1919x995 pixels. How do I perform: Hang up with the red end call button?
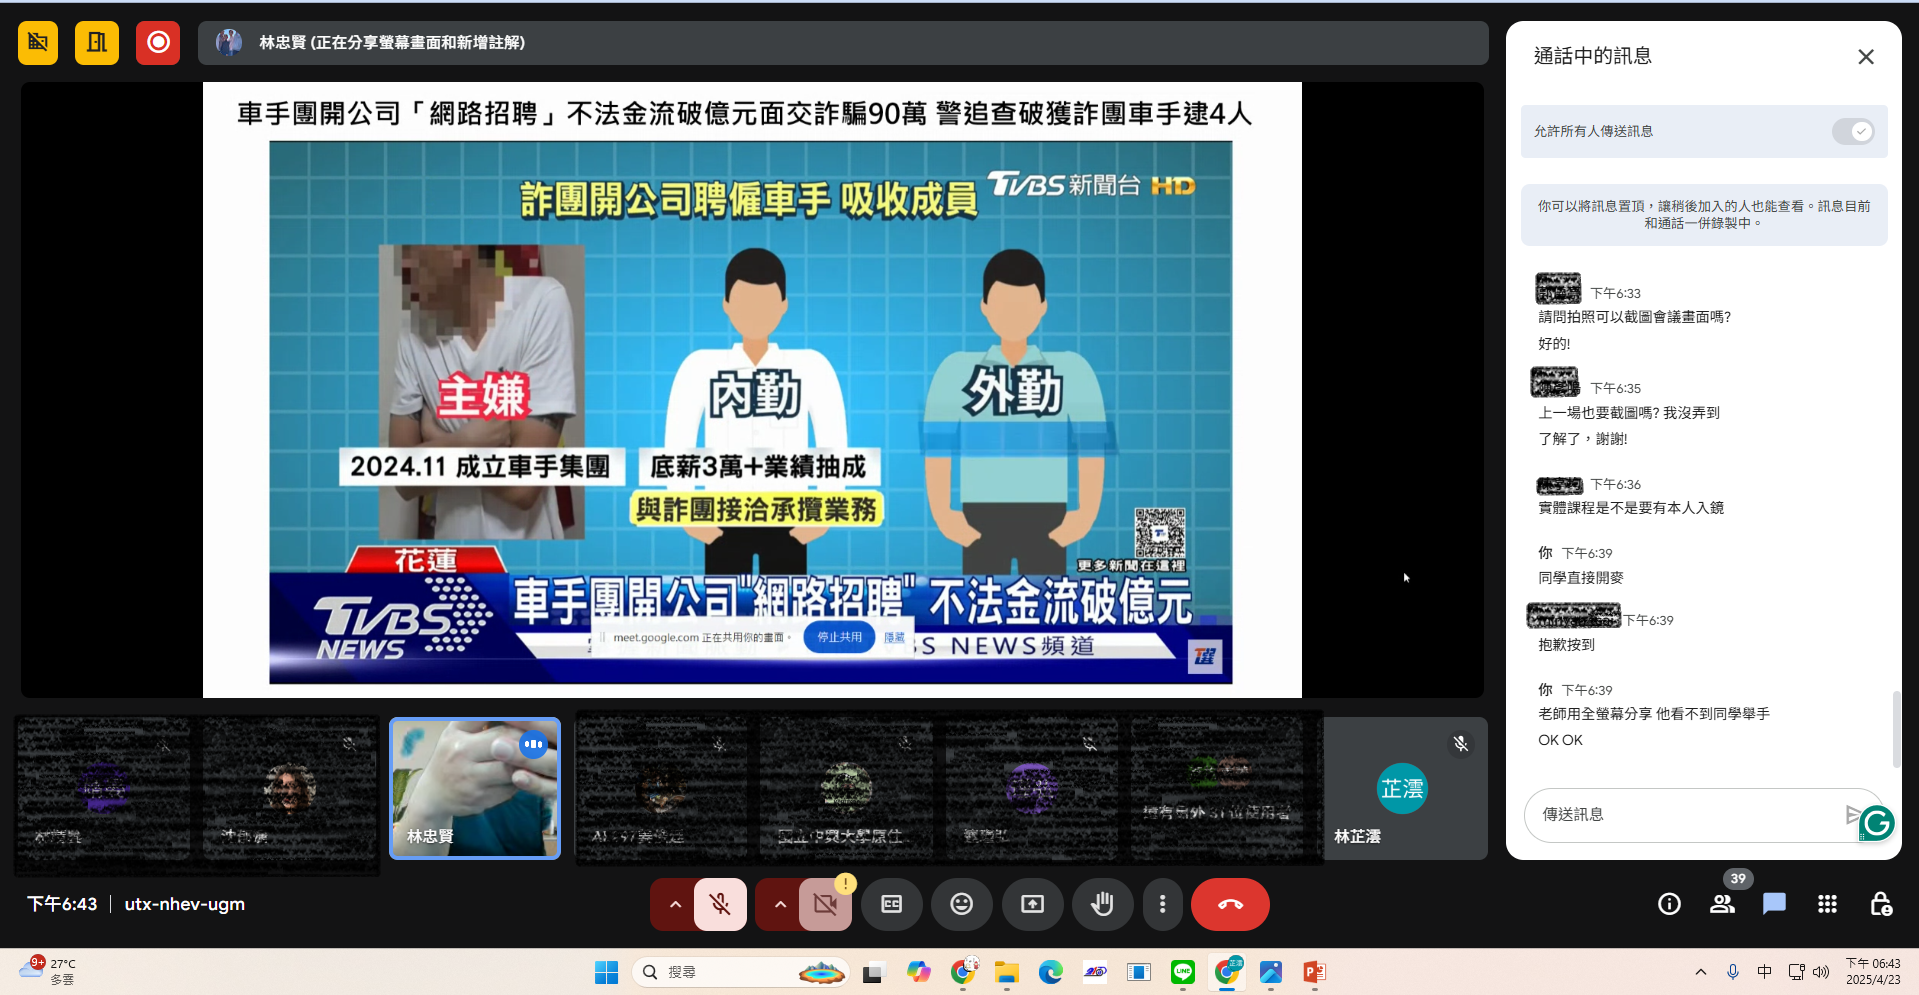[1229, 904]
